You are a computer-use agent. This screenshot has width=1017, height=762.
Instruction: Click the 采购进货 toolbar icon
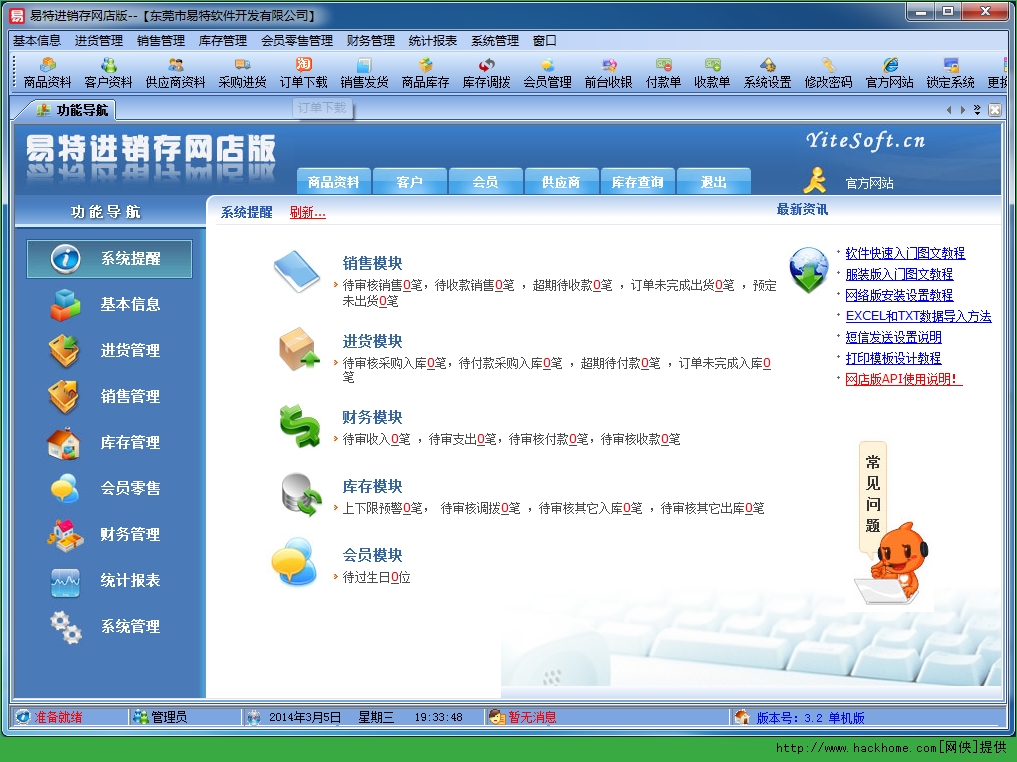click(x=242, y=73)
